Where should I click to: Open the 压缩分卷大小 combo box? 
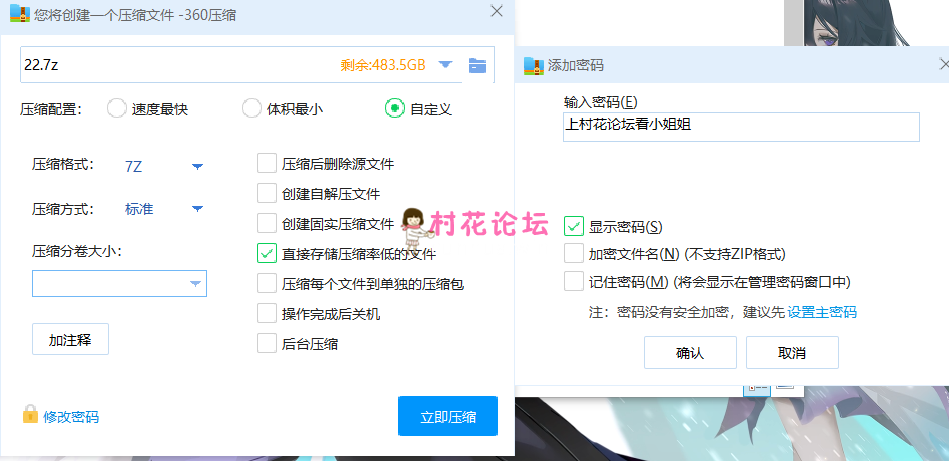[119, 283]
